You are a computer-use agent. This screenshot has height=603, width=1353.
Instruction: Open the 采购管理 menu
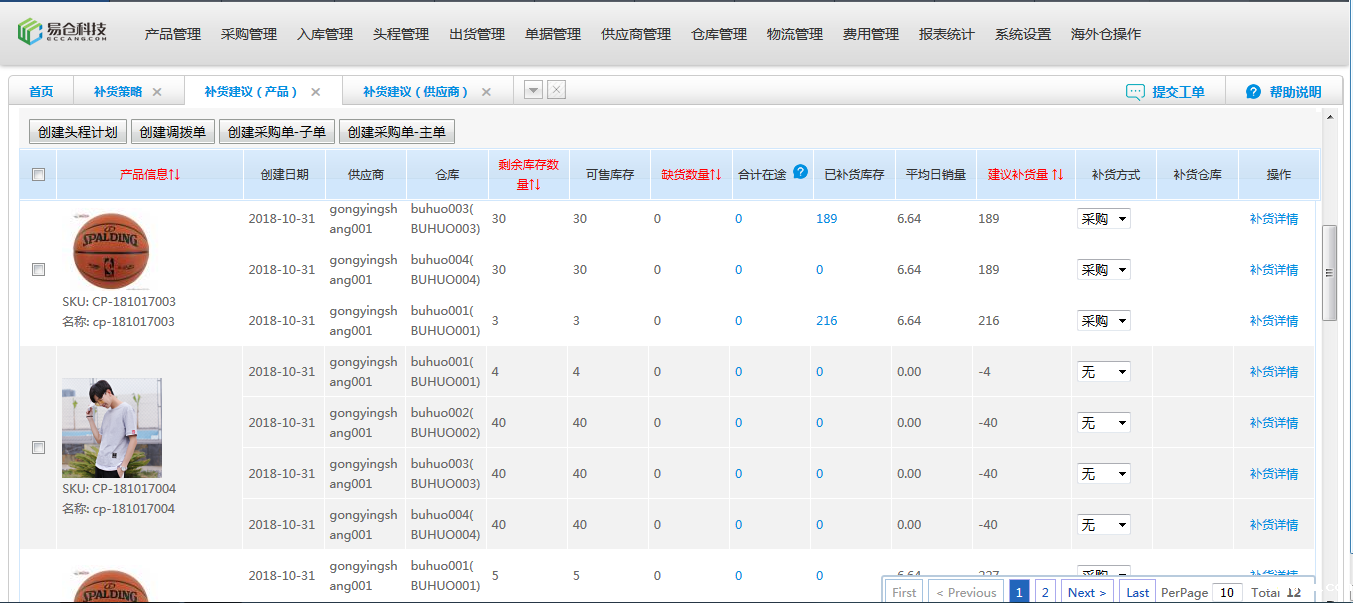click(x=248, y=34)
